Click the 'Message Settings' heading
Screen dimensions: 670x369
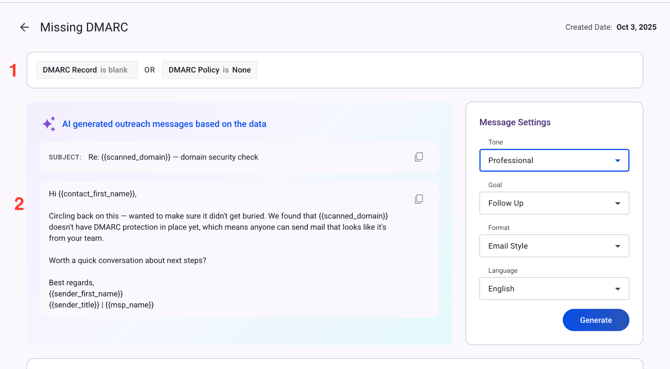pyautogui.click(x=515, y=122)
